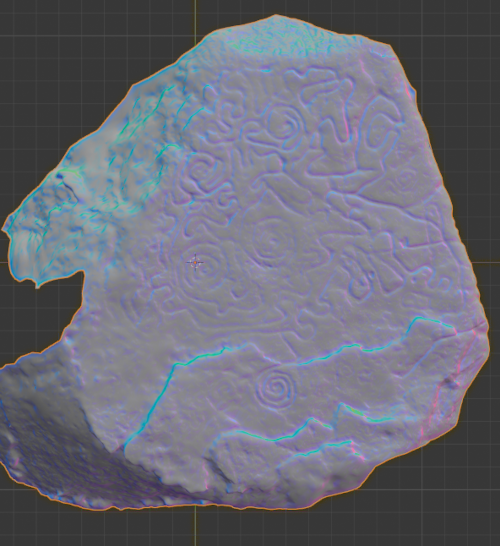Click the 3D cursor crosshair on the rock
The height and width of the screenshot is (546, 500).
point(195,262)
